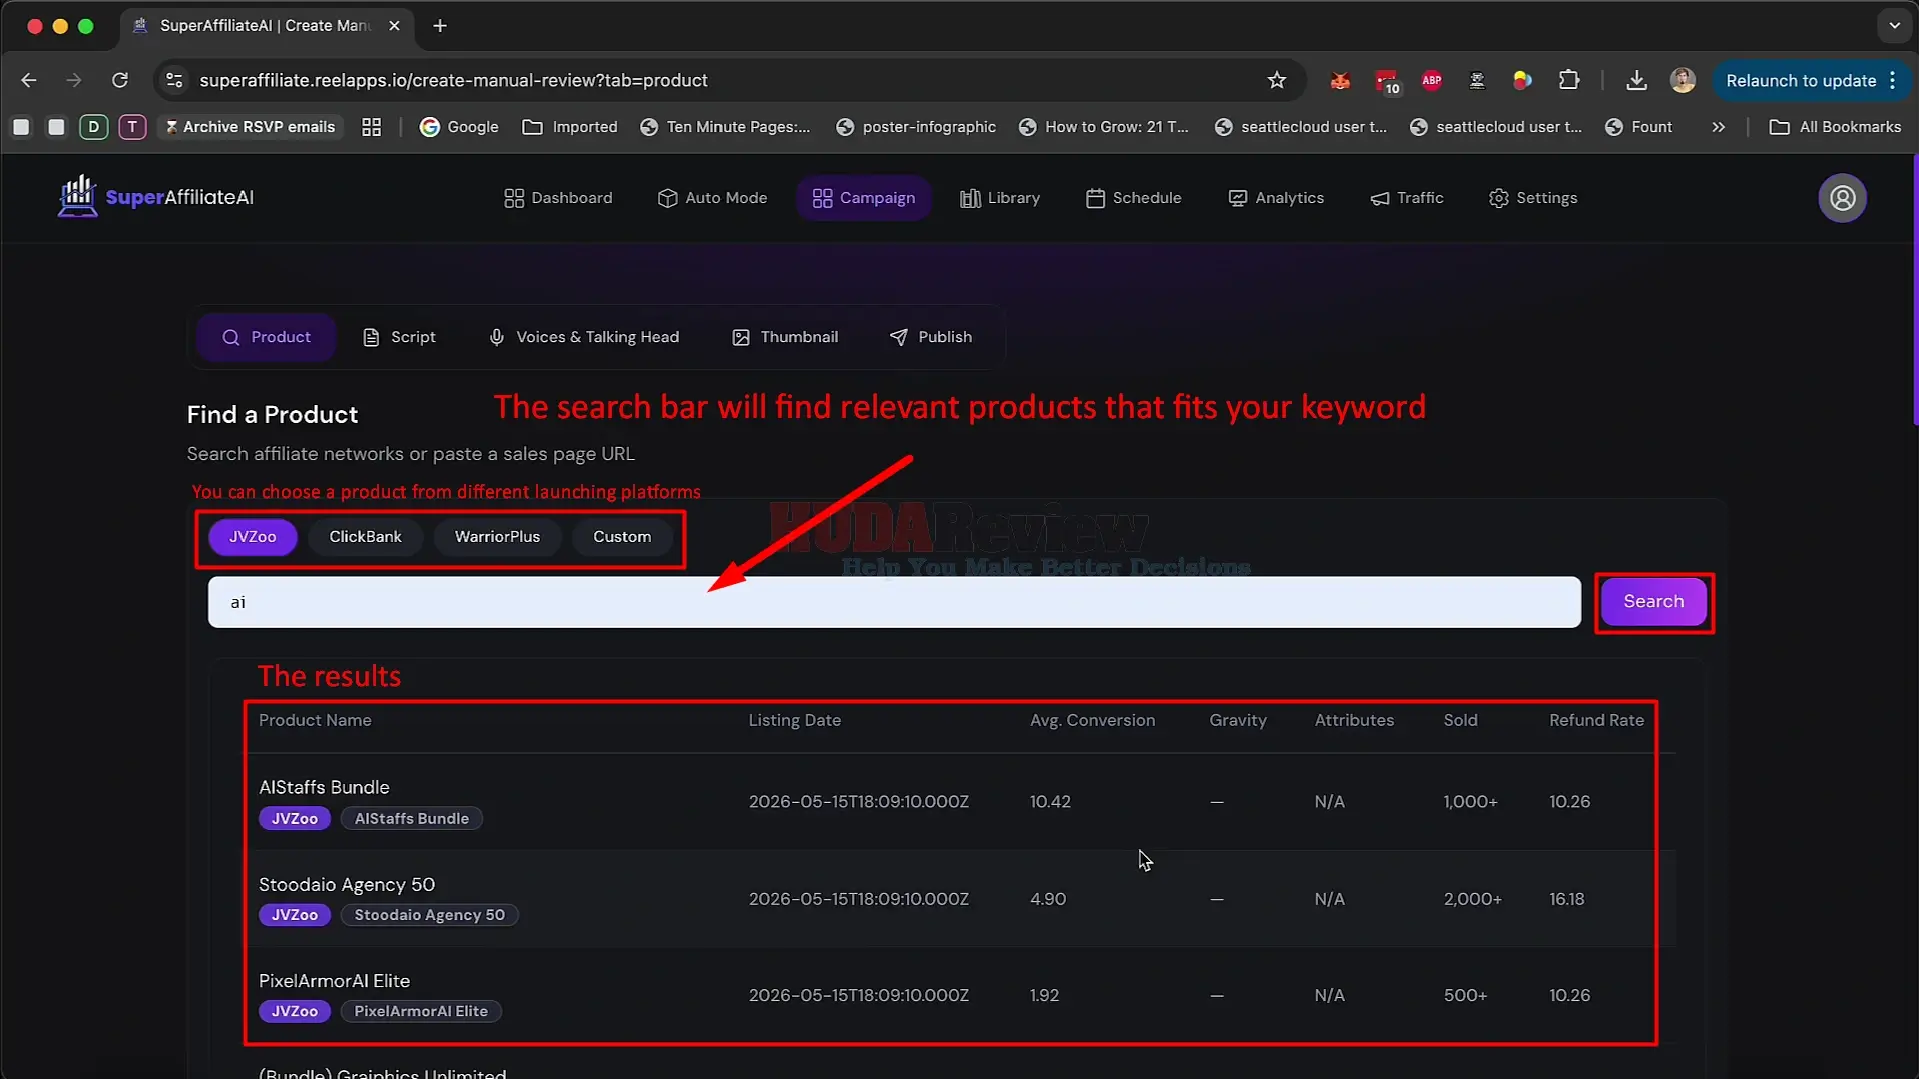
Task: Click the Attributes column header
Action: [x=1354, y=721]
